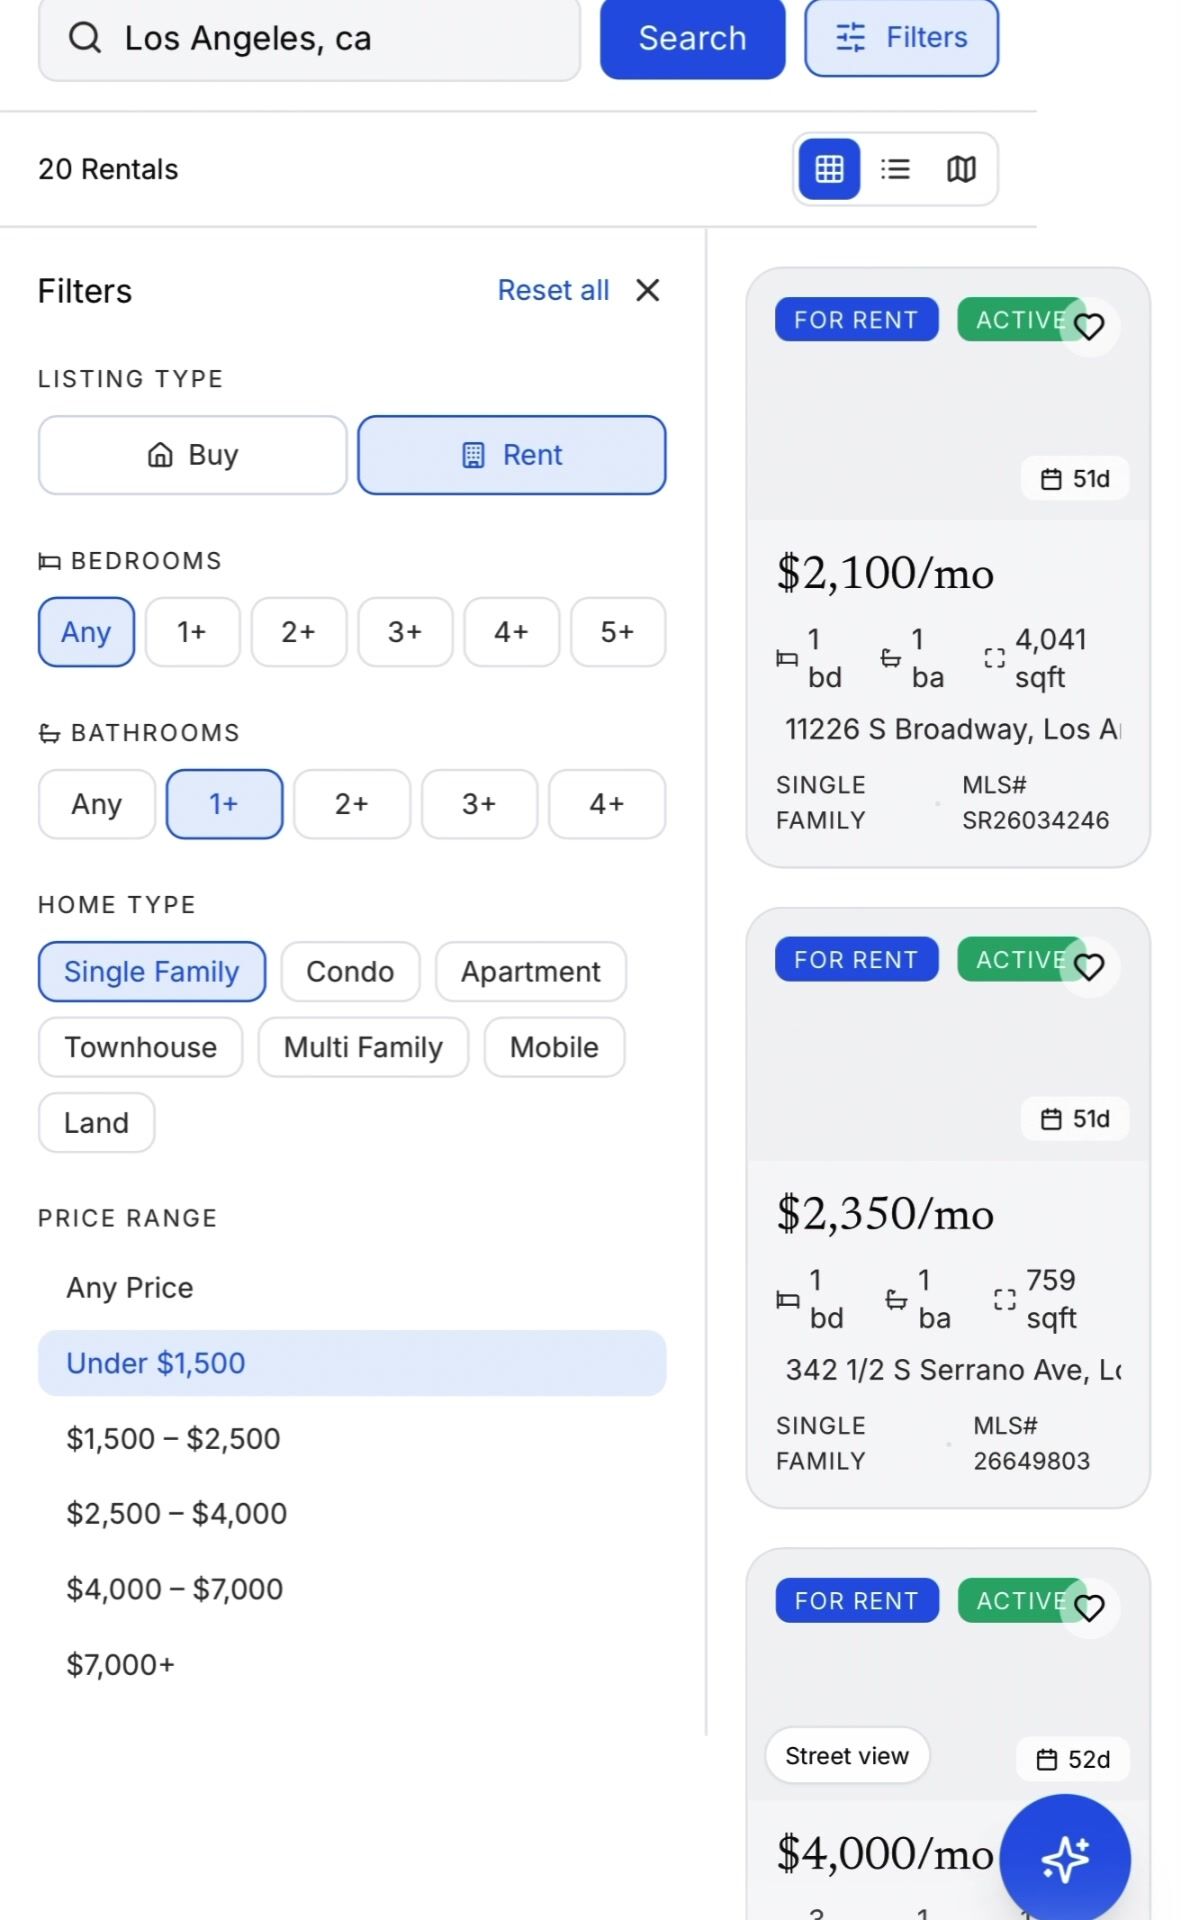Favorite the $2,100/mo listing heart icon
The width and height of the screenshot is (1181, 1920).
click(1089, 326)
